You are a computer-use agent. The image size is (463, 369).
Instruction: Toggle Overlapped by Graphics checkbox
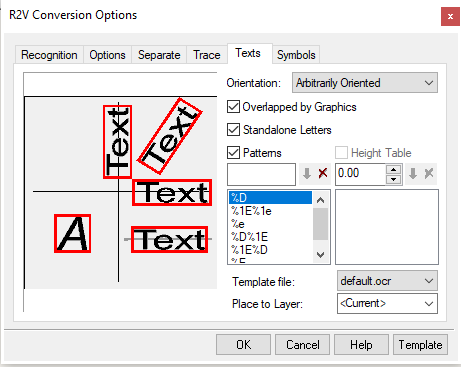(233, 107)
